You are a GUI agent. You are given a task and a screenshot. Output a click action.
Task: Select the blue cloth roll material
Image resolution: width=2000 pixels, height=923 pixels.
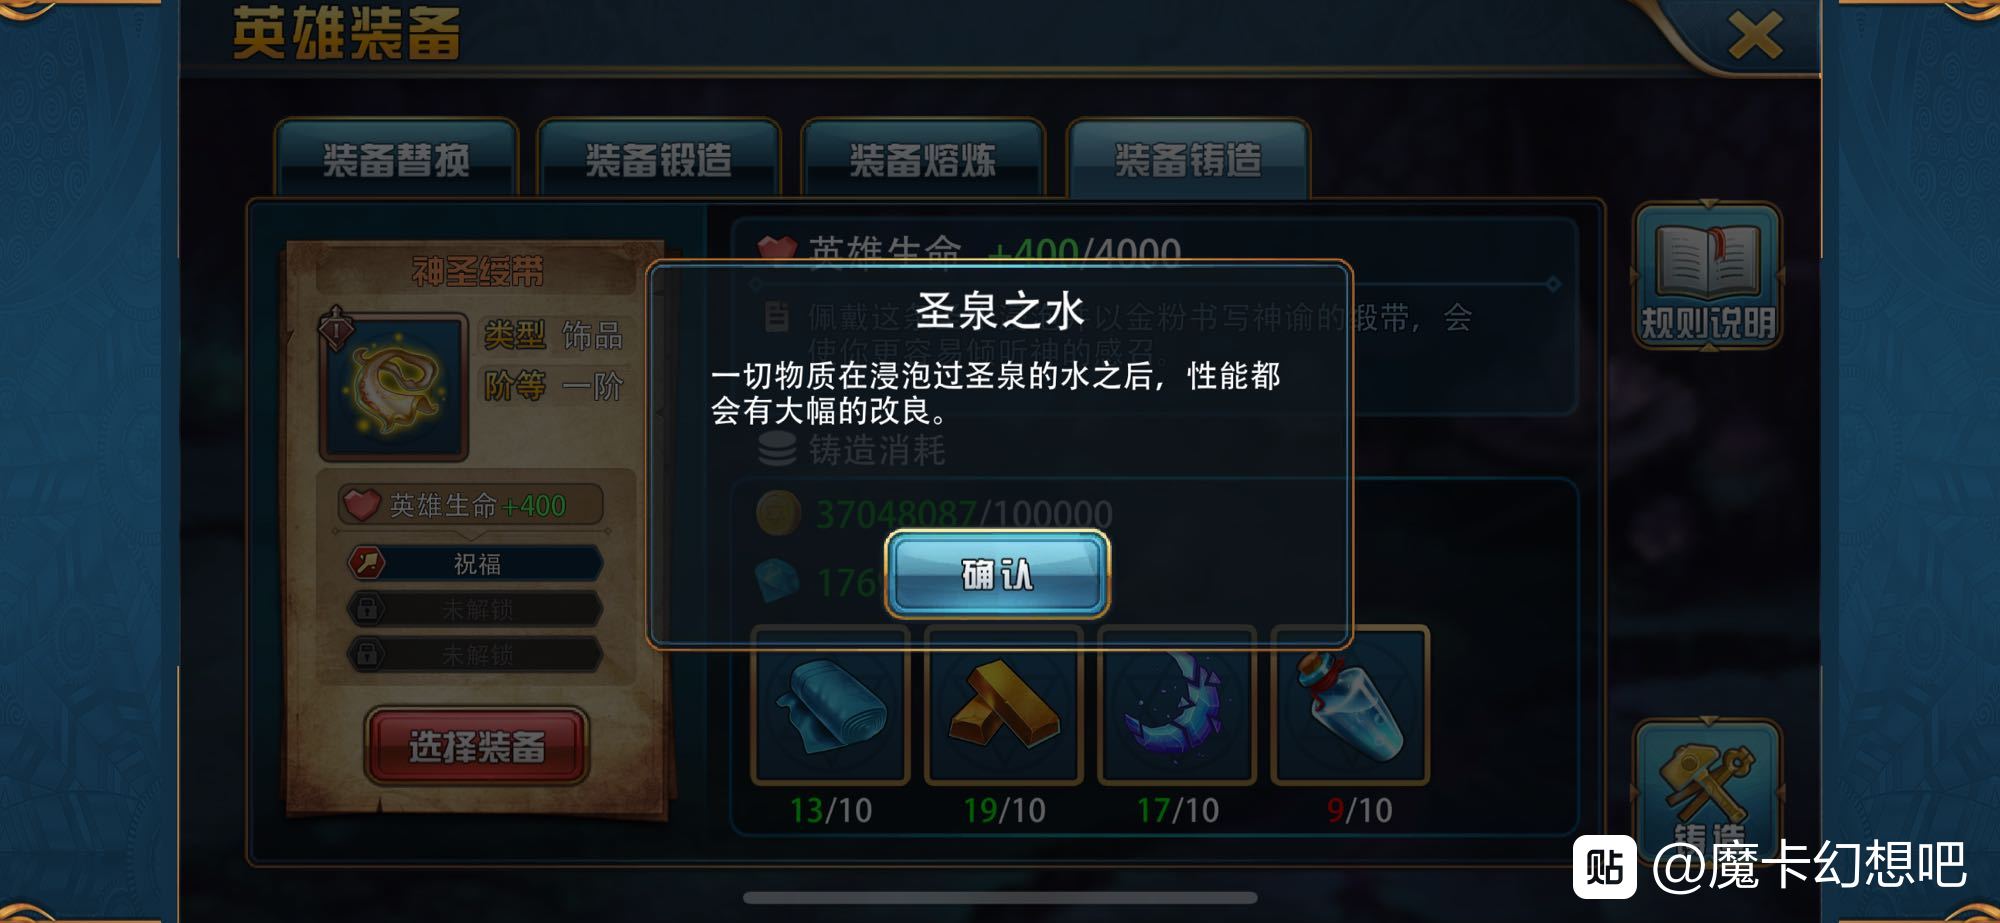point(830,705)
